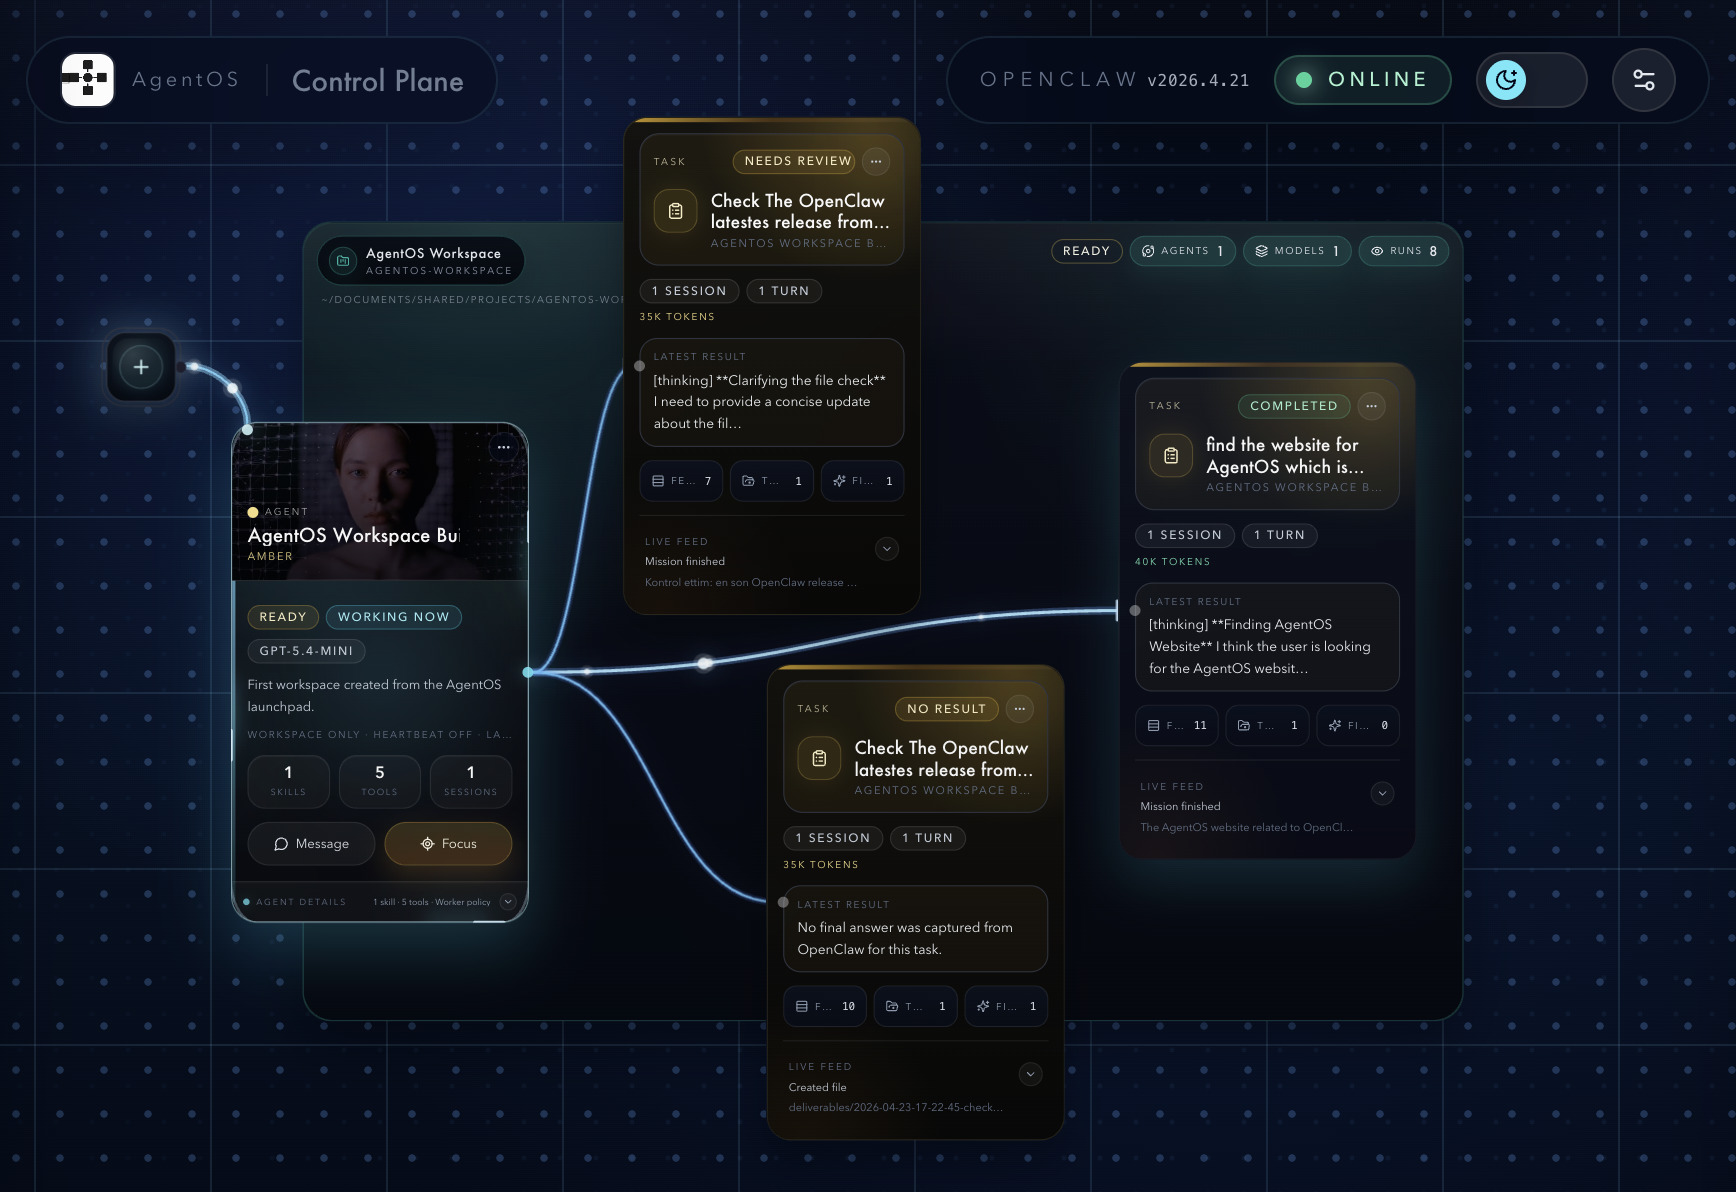Screen dimensions: 1736x1192
Task: Click the 'No final answer was captured' result
Action: coord(916,929)
